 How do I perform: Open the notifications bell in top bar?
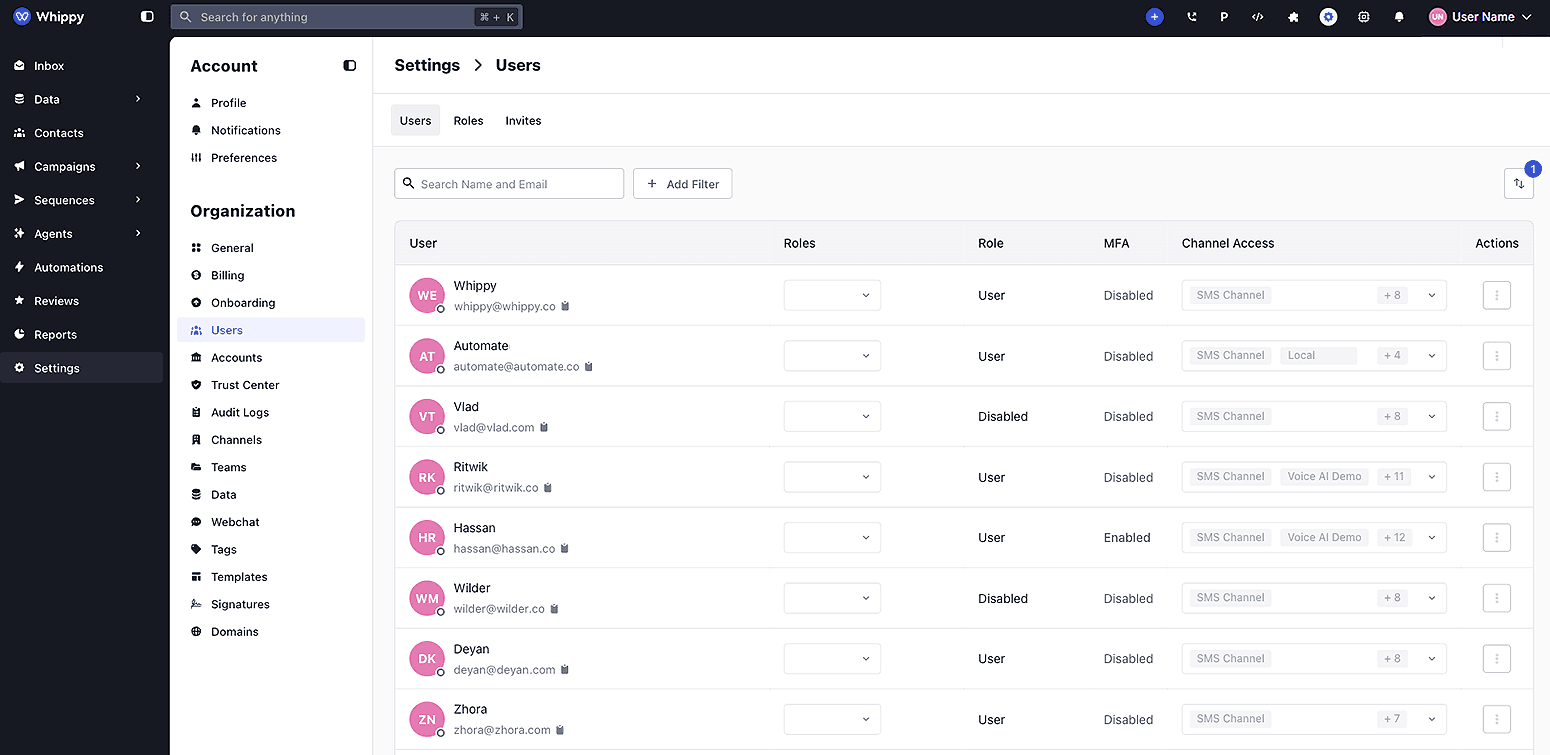point(1399,16)
